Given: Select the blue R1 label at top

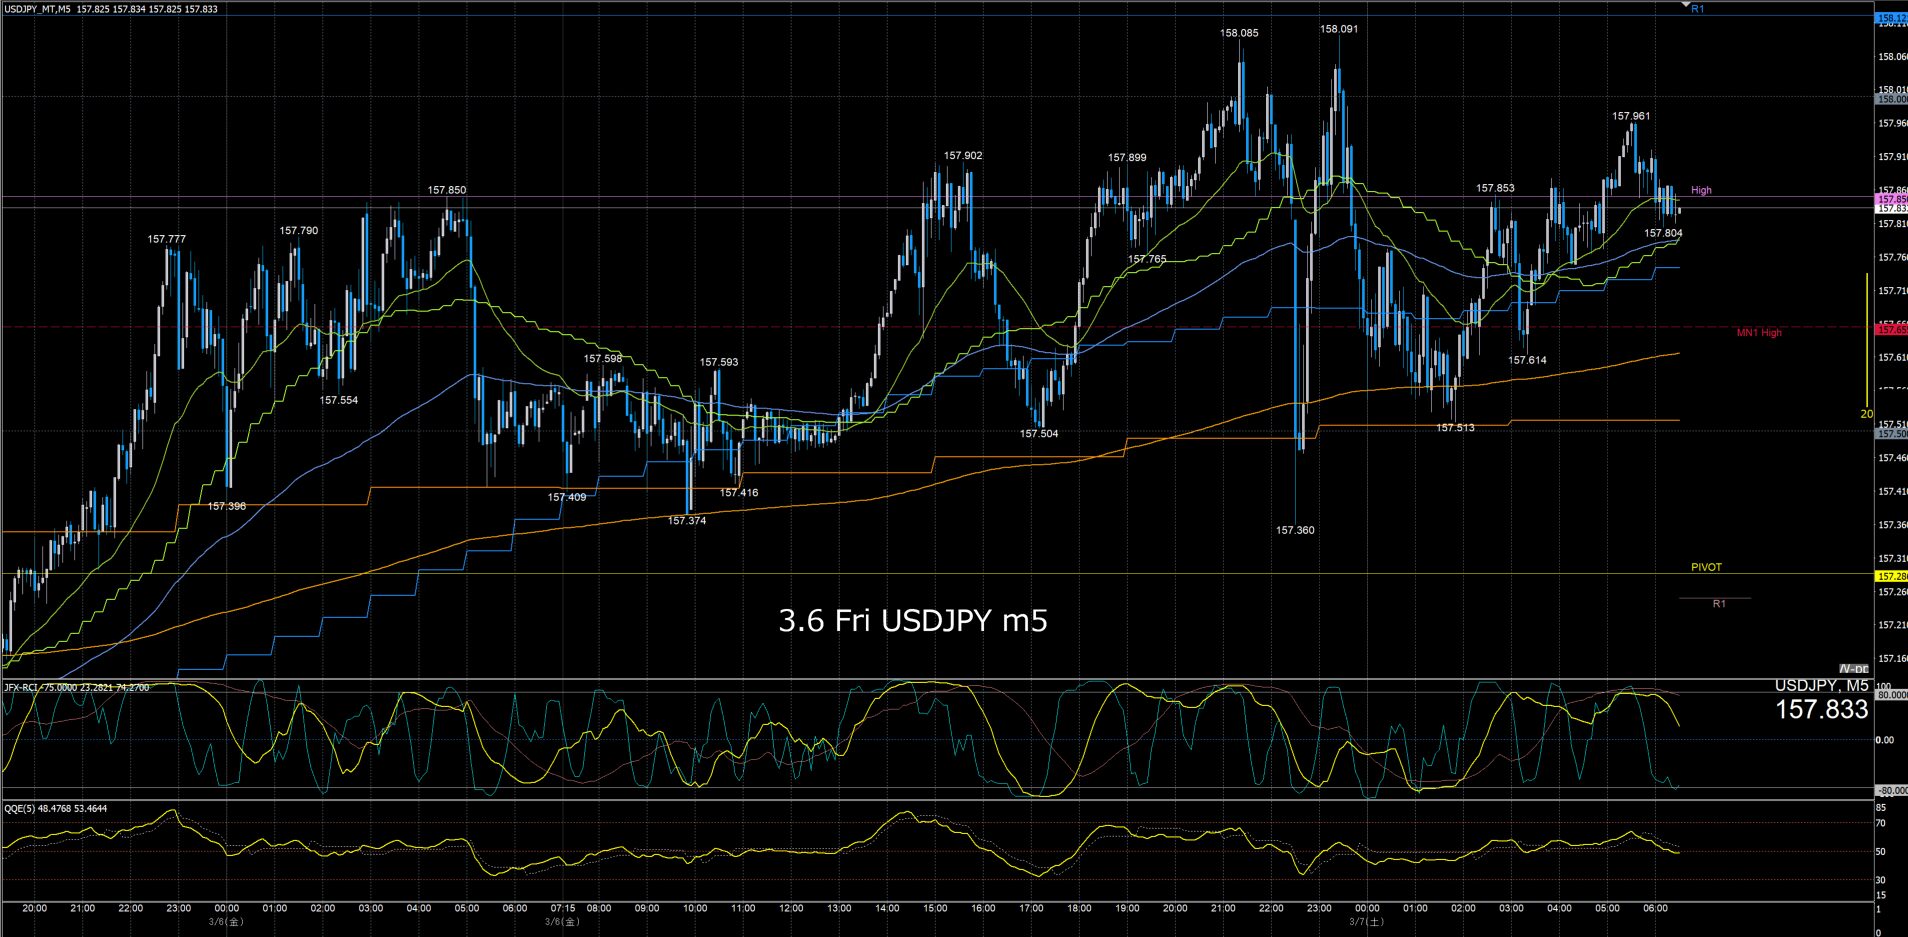Looking at the screenshot, I should [1697, 9].
